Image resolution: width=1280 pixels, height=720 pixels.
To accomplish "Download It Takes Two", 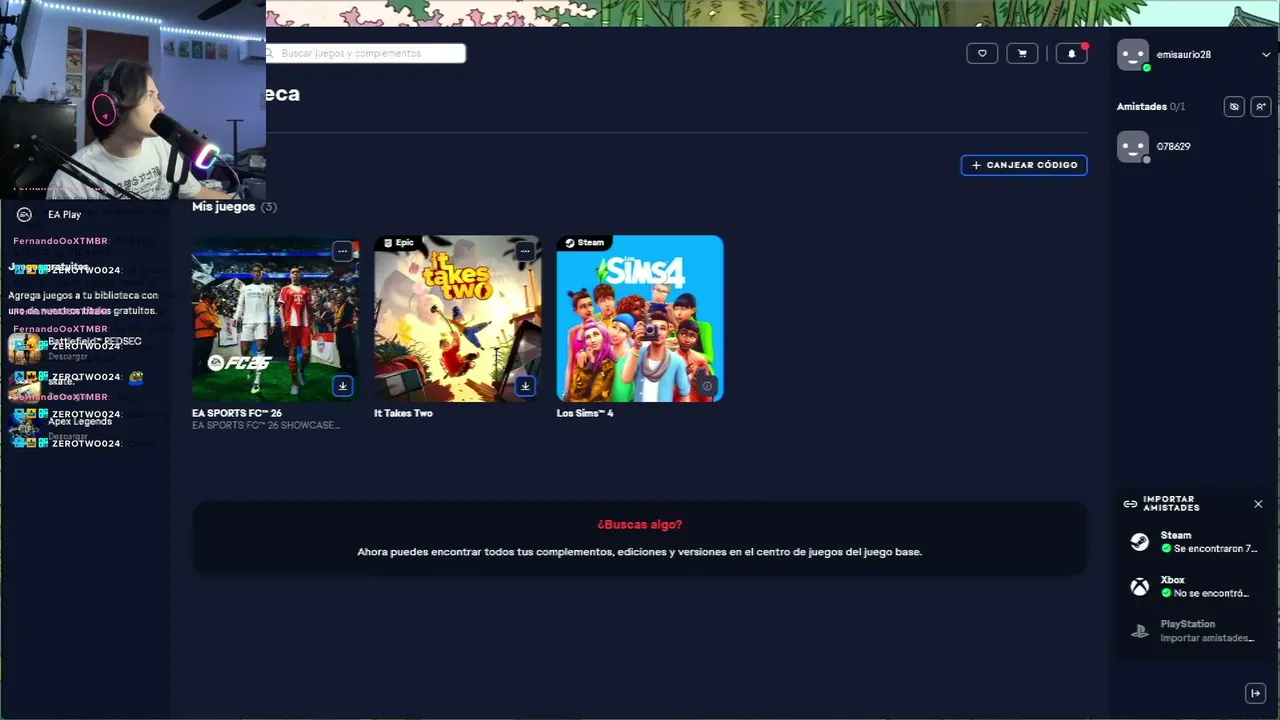I will (x=525, y=386).
